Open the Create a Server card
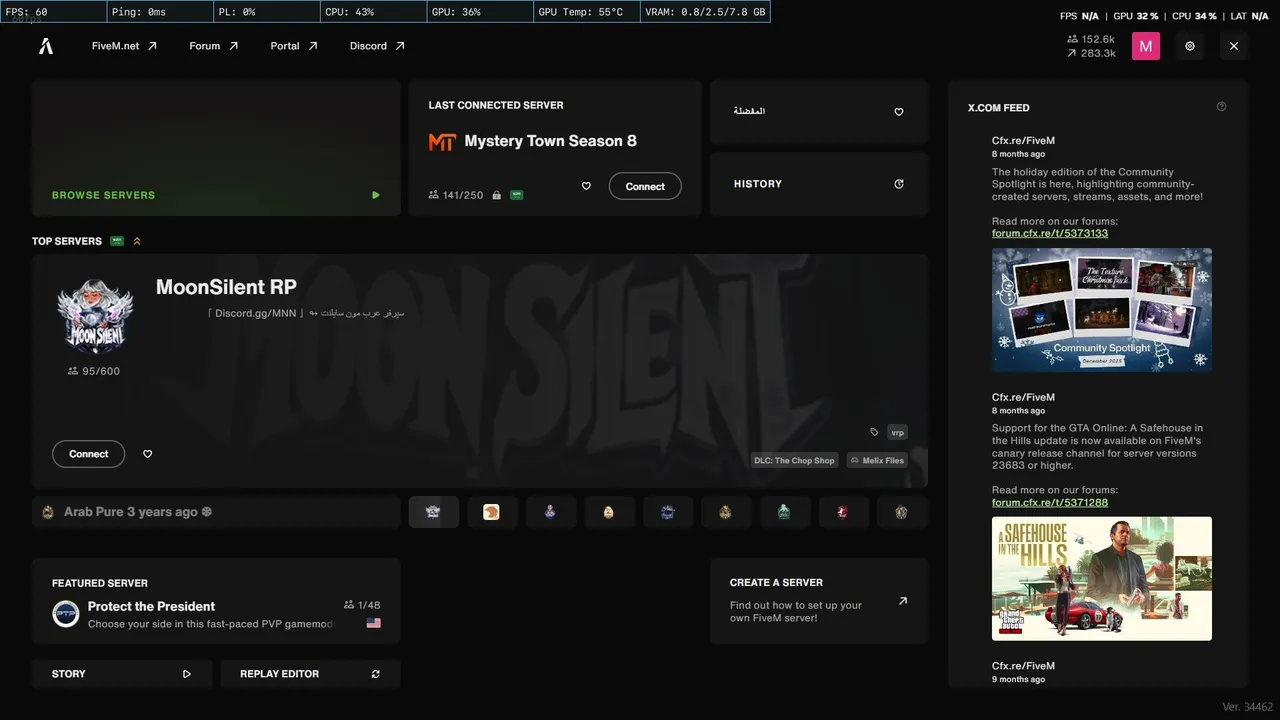The width and height of the screenshot is (1280, 720). click(x=819, y=601)
